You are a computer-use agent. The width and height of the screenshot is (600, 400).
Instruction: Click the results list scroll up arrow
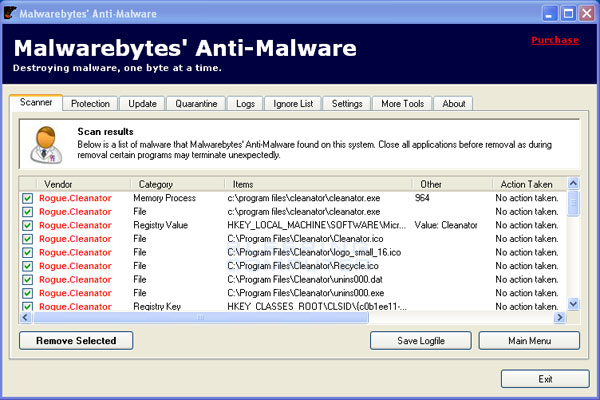coord(573,183)
